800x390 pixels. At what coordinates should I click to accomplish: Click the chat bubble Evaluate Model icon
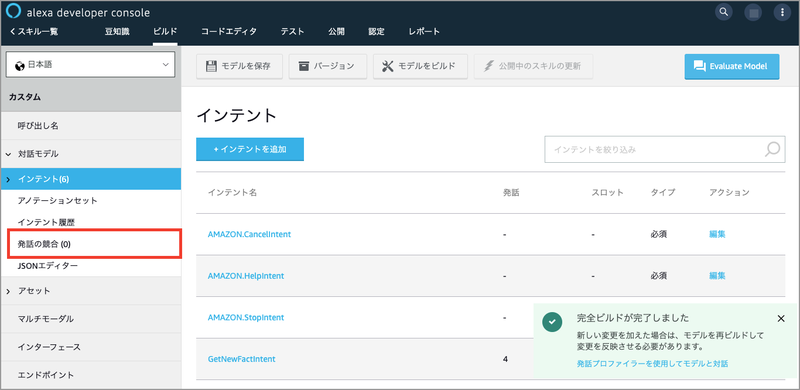[699, 66]
